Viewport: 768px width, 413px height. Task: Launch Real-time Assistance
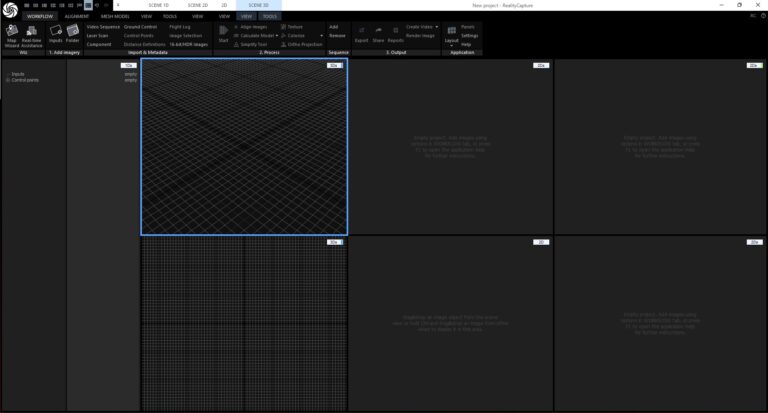[x=32, y=35]
